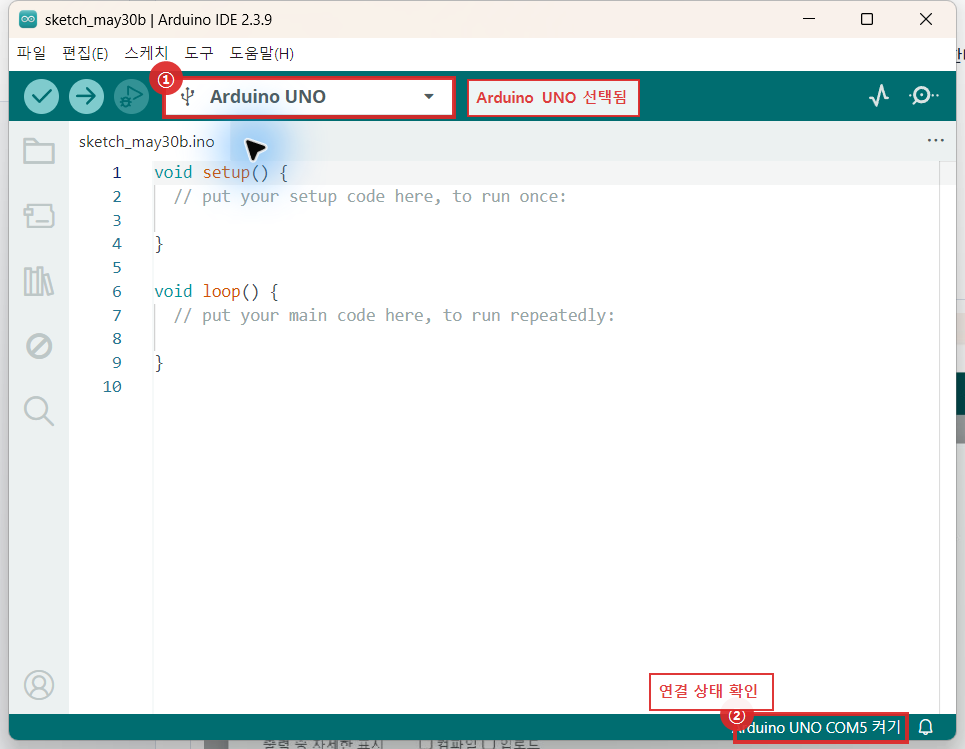
Task: Open the Arduino UNO board selector dropdown
Action: tap(309, 97)
